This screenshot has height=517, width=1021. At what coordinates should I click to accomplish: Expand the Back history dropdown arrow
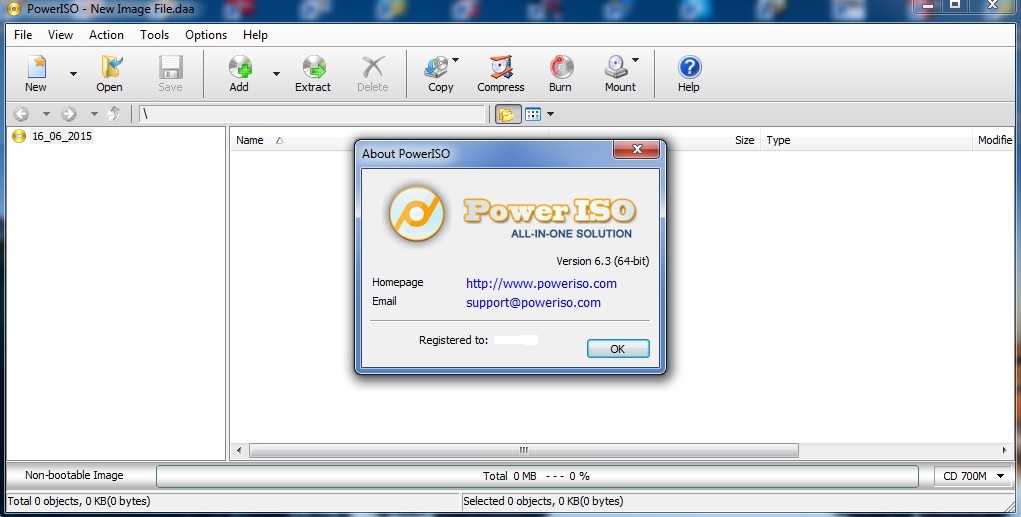(46, 114)
